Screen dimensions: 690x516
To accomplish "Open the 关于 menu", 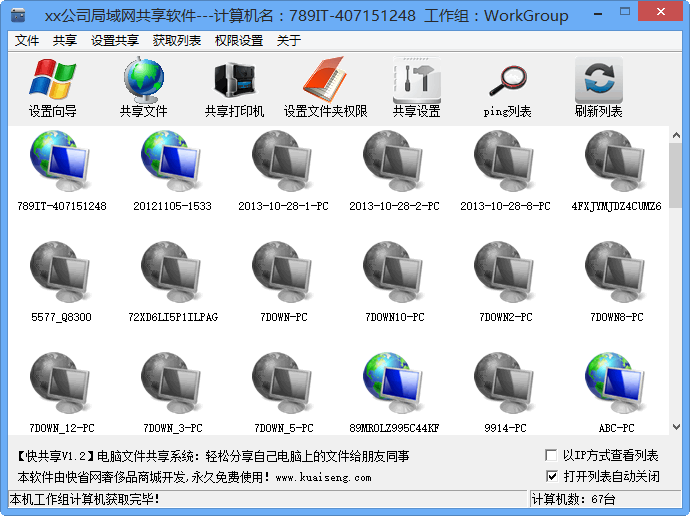I will tap(289, 40).
